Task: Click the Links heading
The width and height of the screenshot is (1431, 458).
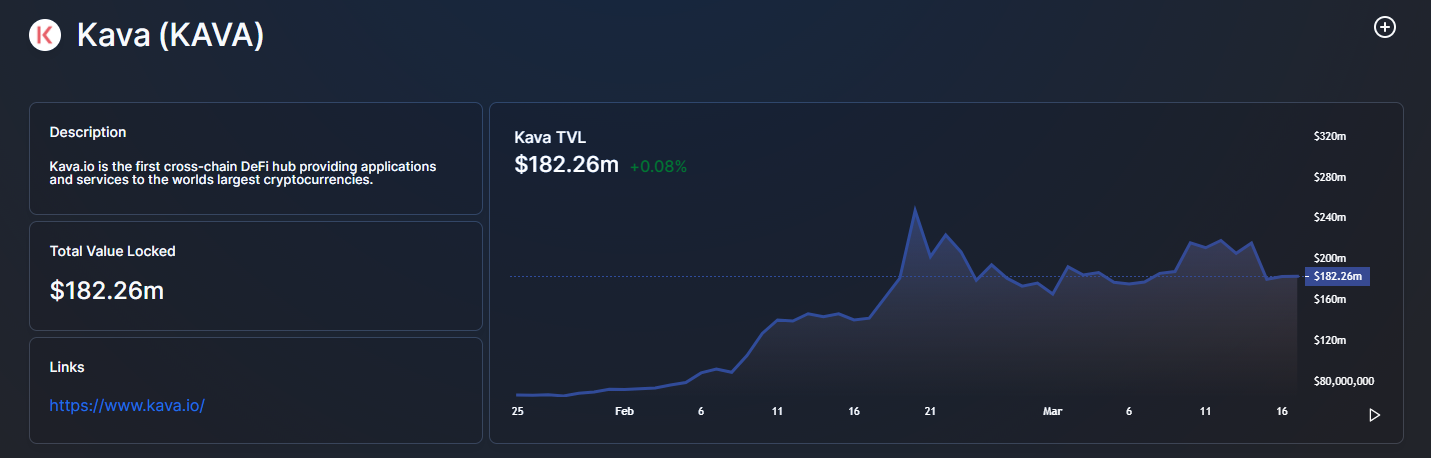Action: [x=67, y=367]
